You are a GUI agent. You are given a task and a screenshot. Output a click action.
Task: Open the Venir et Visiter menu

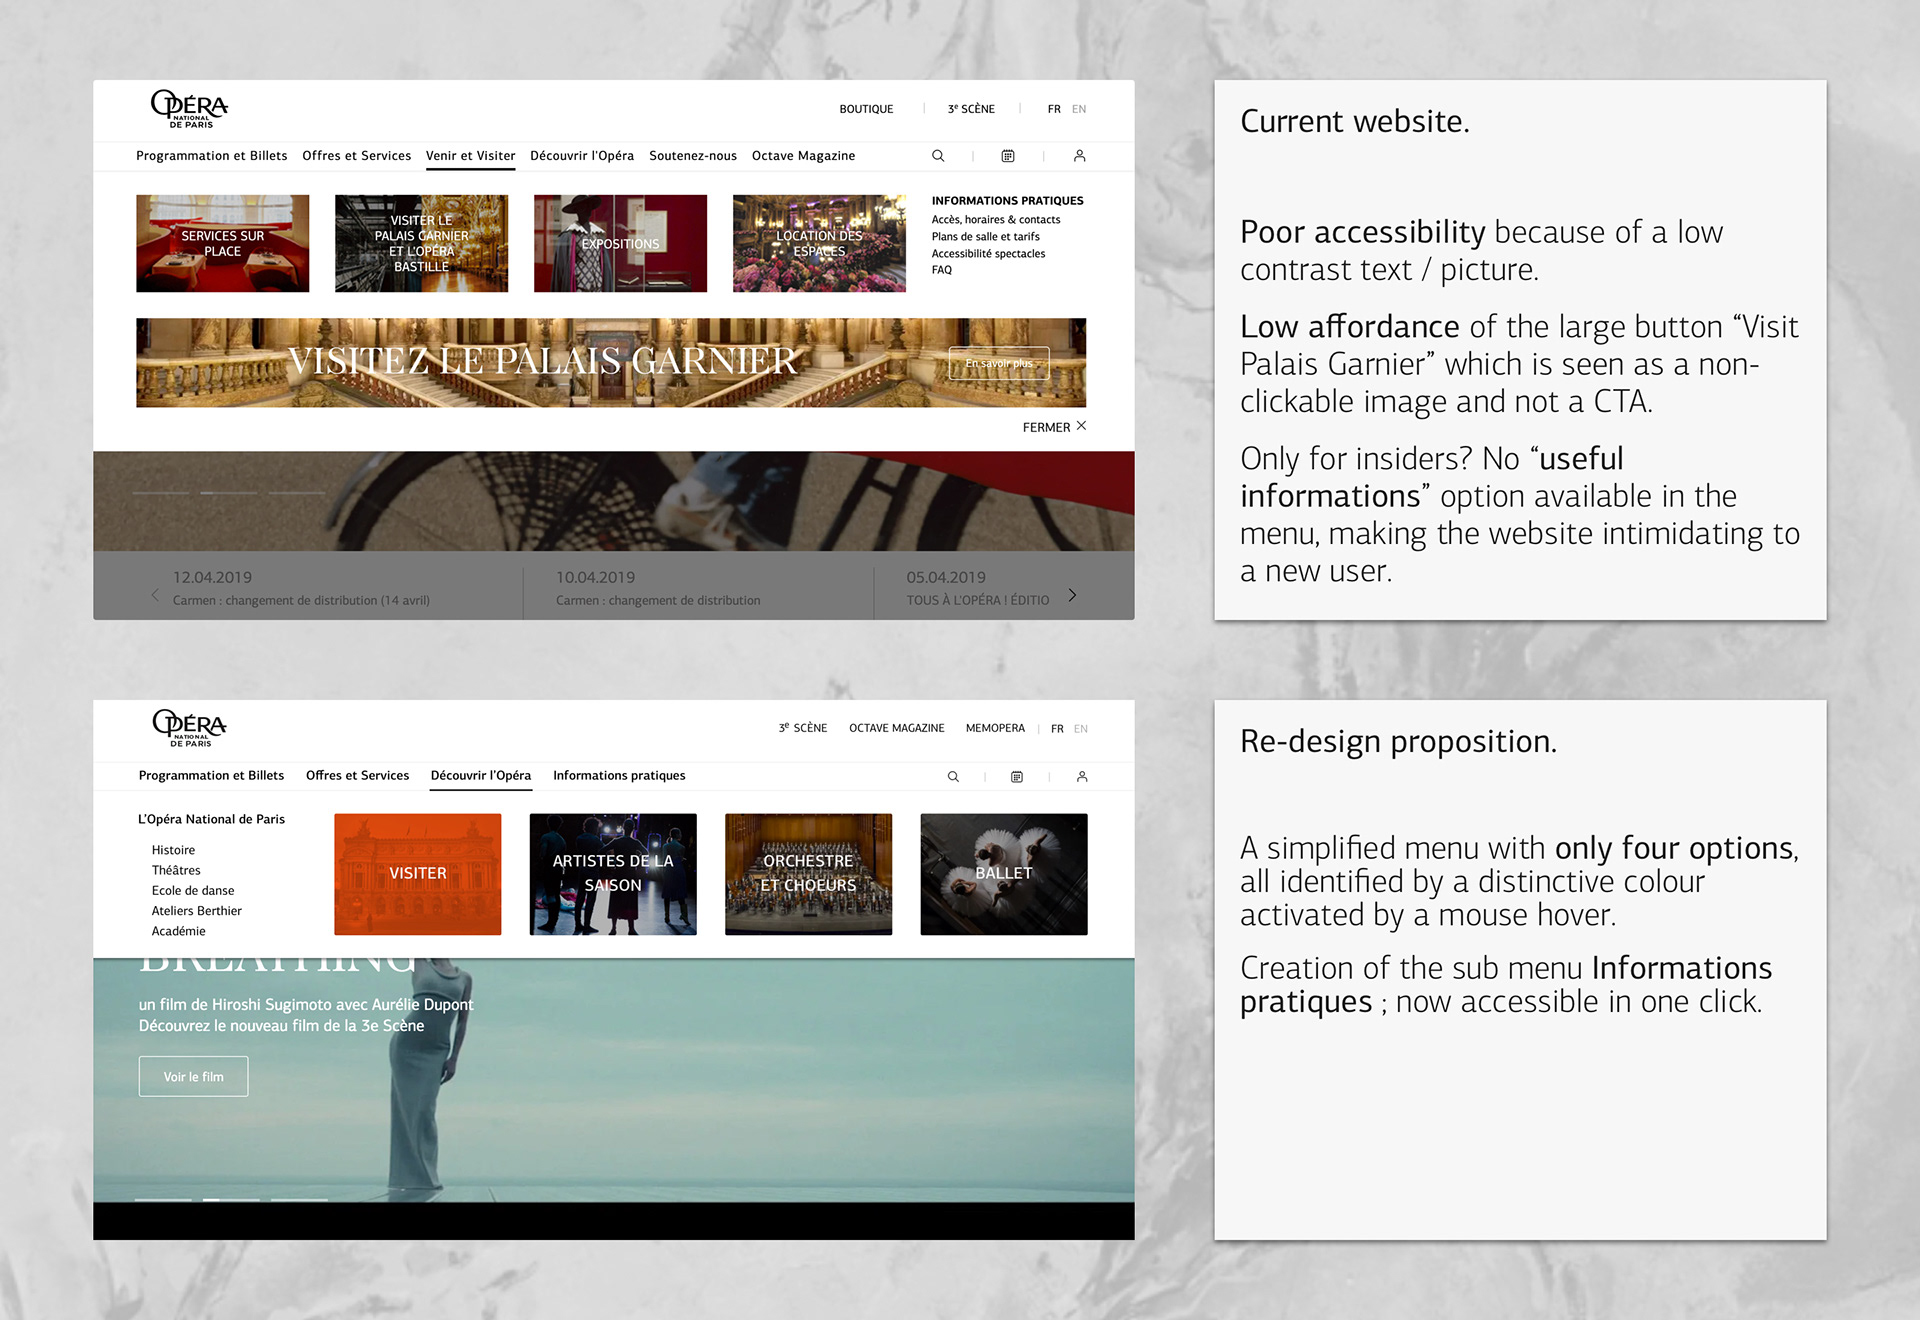click(x=470, y=156)
